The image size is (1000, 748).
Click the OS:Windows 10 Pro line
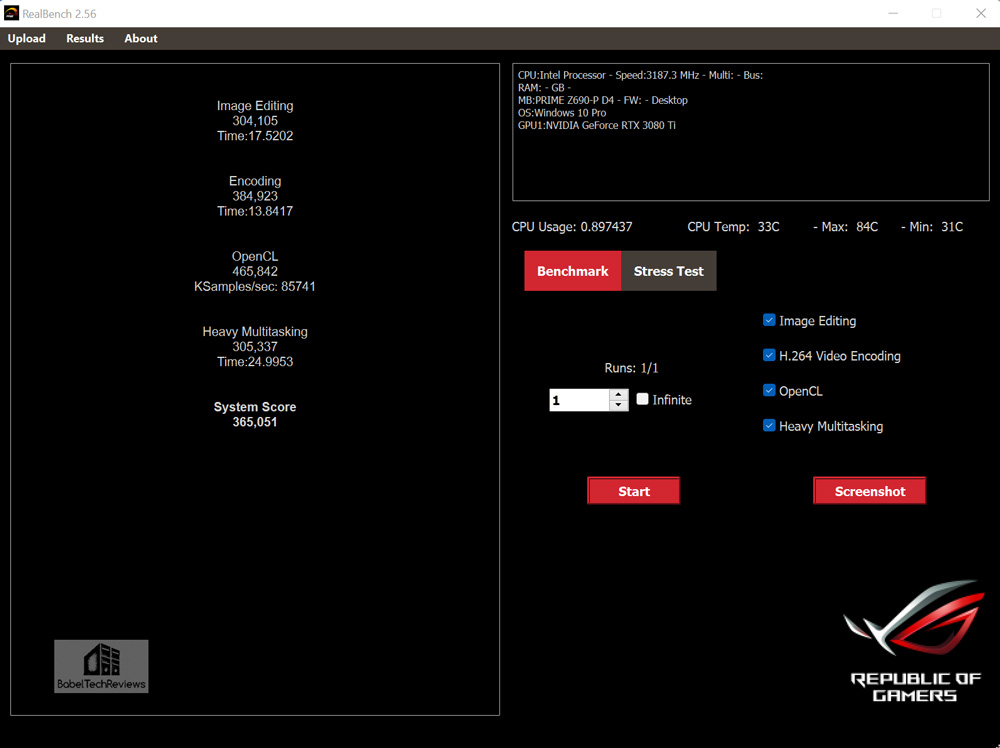click(x=562, y=113)
